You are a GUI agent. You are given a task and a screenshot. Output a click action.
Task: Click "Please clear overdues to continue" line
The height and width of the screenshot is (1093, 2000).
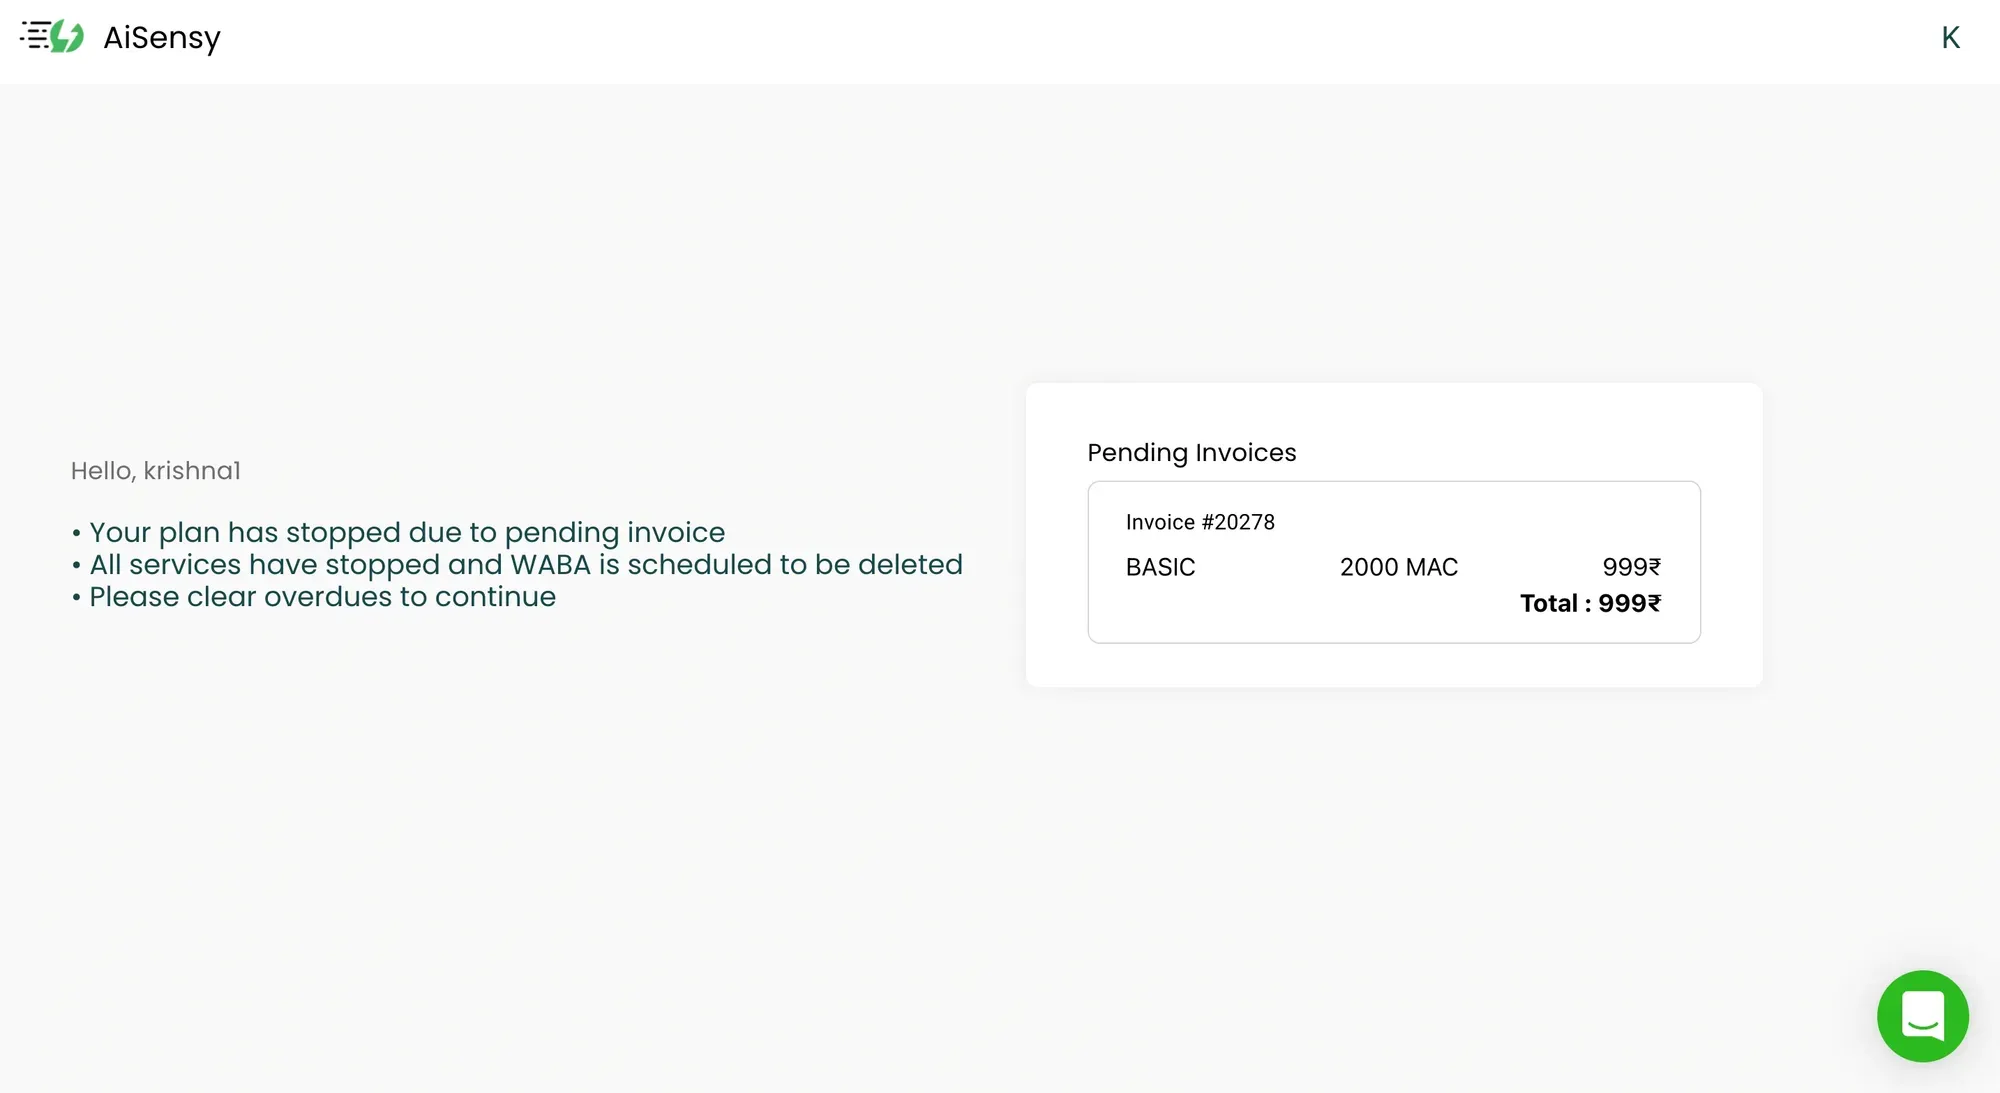pyautogui.click(x=322, y=597)
